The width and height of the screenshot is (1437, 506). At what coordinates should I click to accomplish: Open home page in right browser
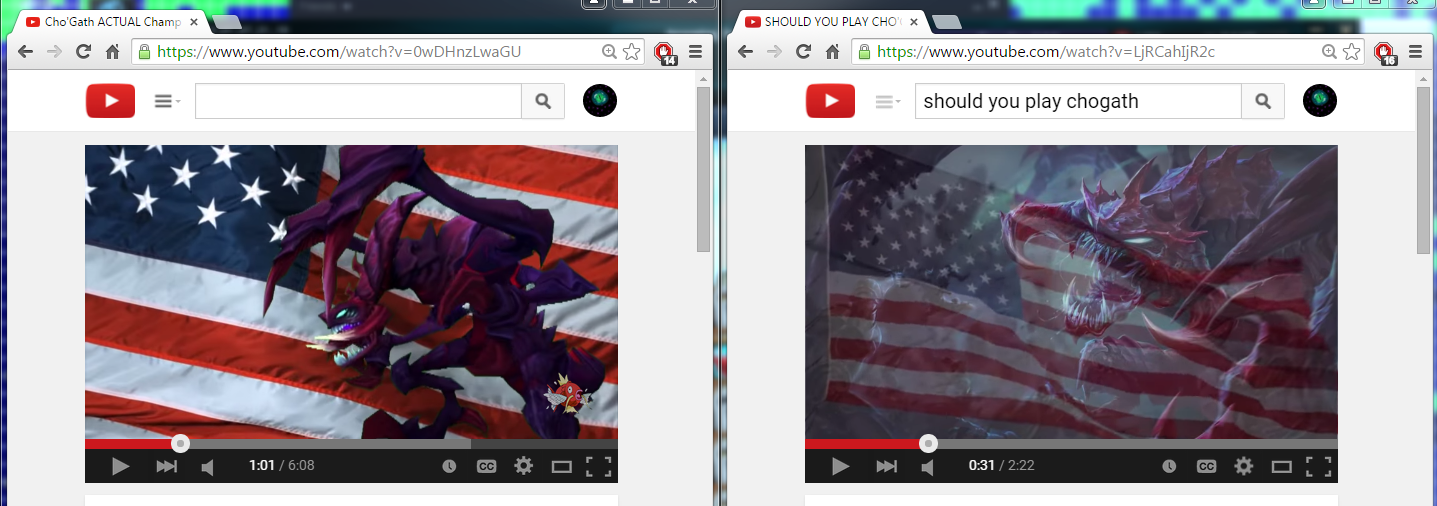(832, 52)
